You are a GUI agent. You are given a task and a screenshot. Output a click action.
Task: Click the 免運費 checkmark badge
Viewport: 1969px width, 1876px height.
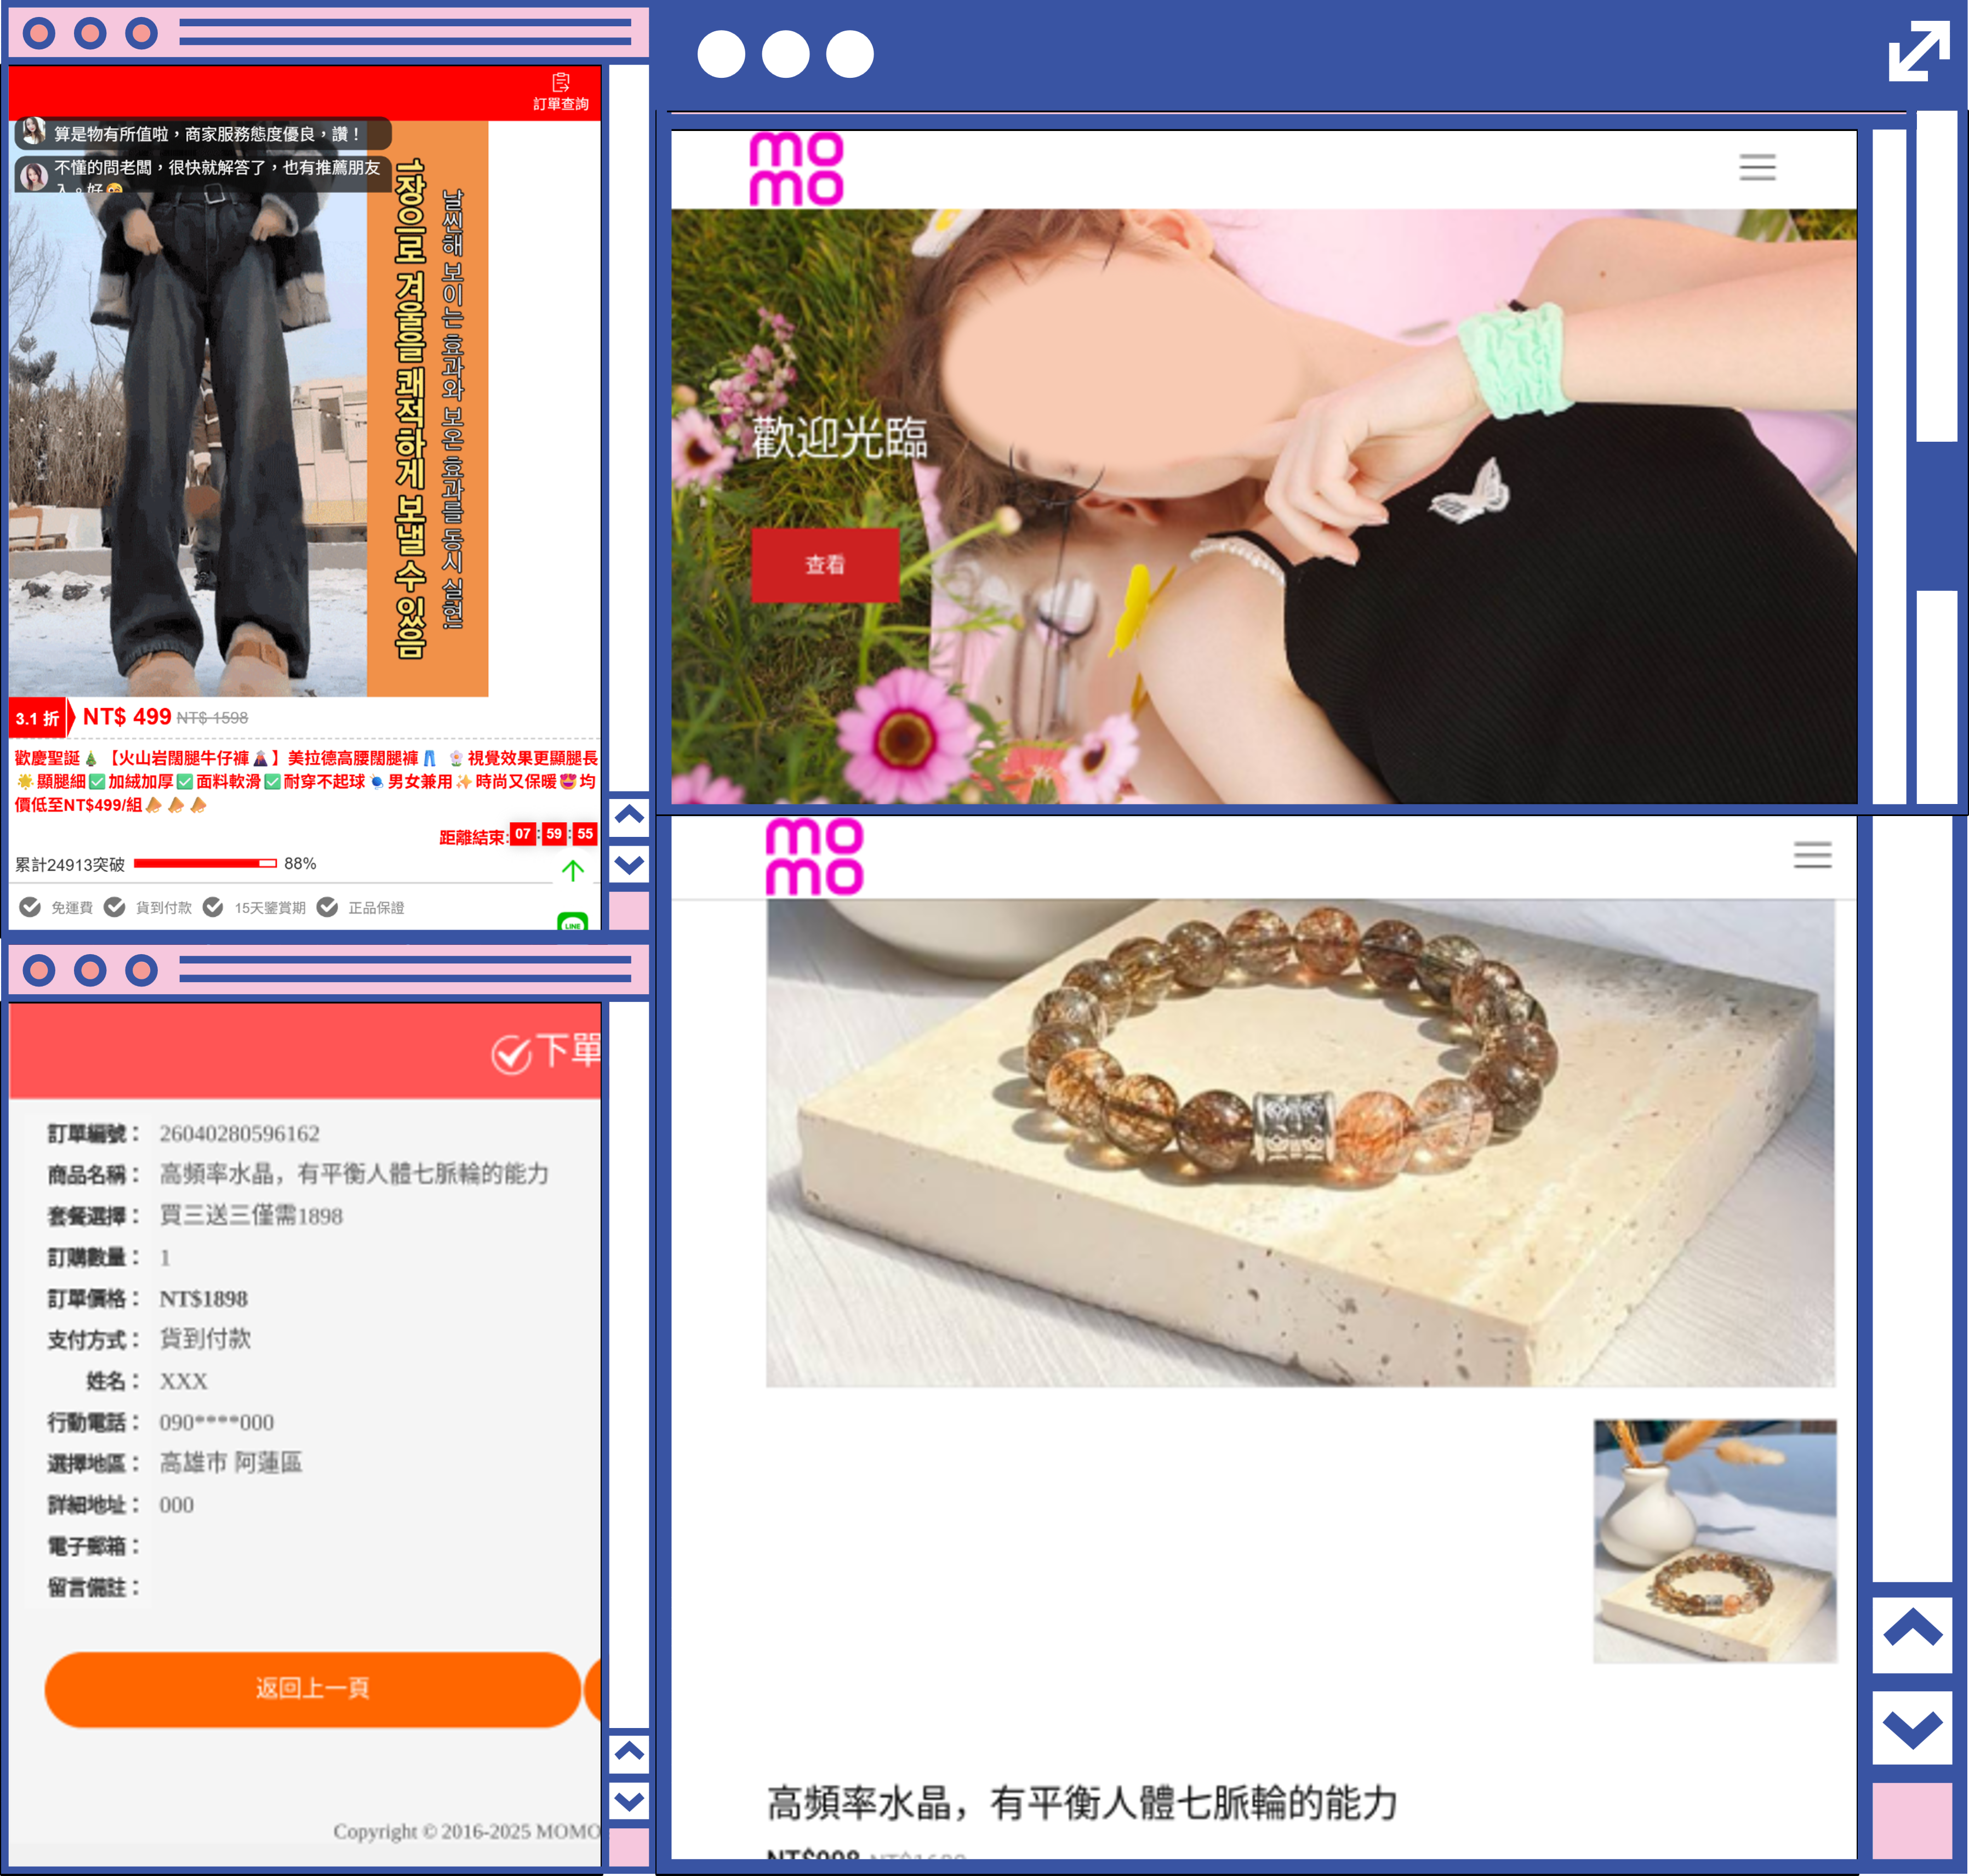click(31, 907)
